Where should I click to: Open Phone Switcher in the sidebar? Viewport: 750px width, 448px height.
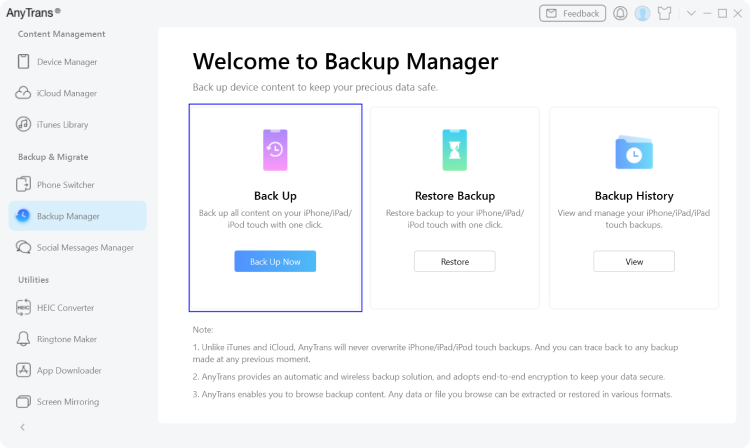pos(66,185)
